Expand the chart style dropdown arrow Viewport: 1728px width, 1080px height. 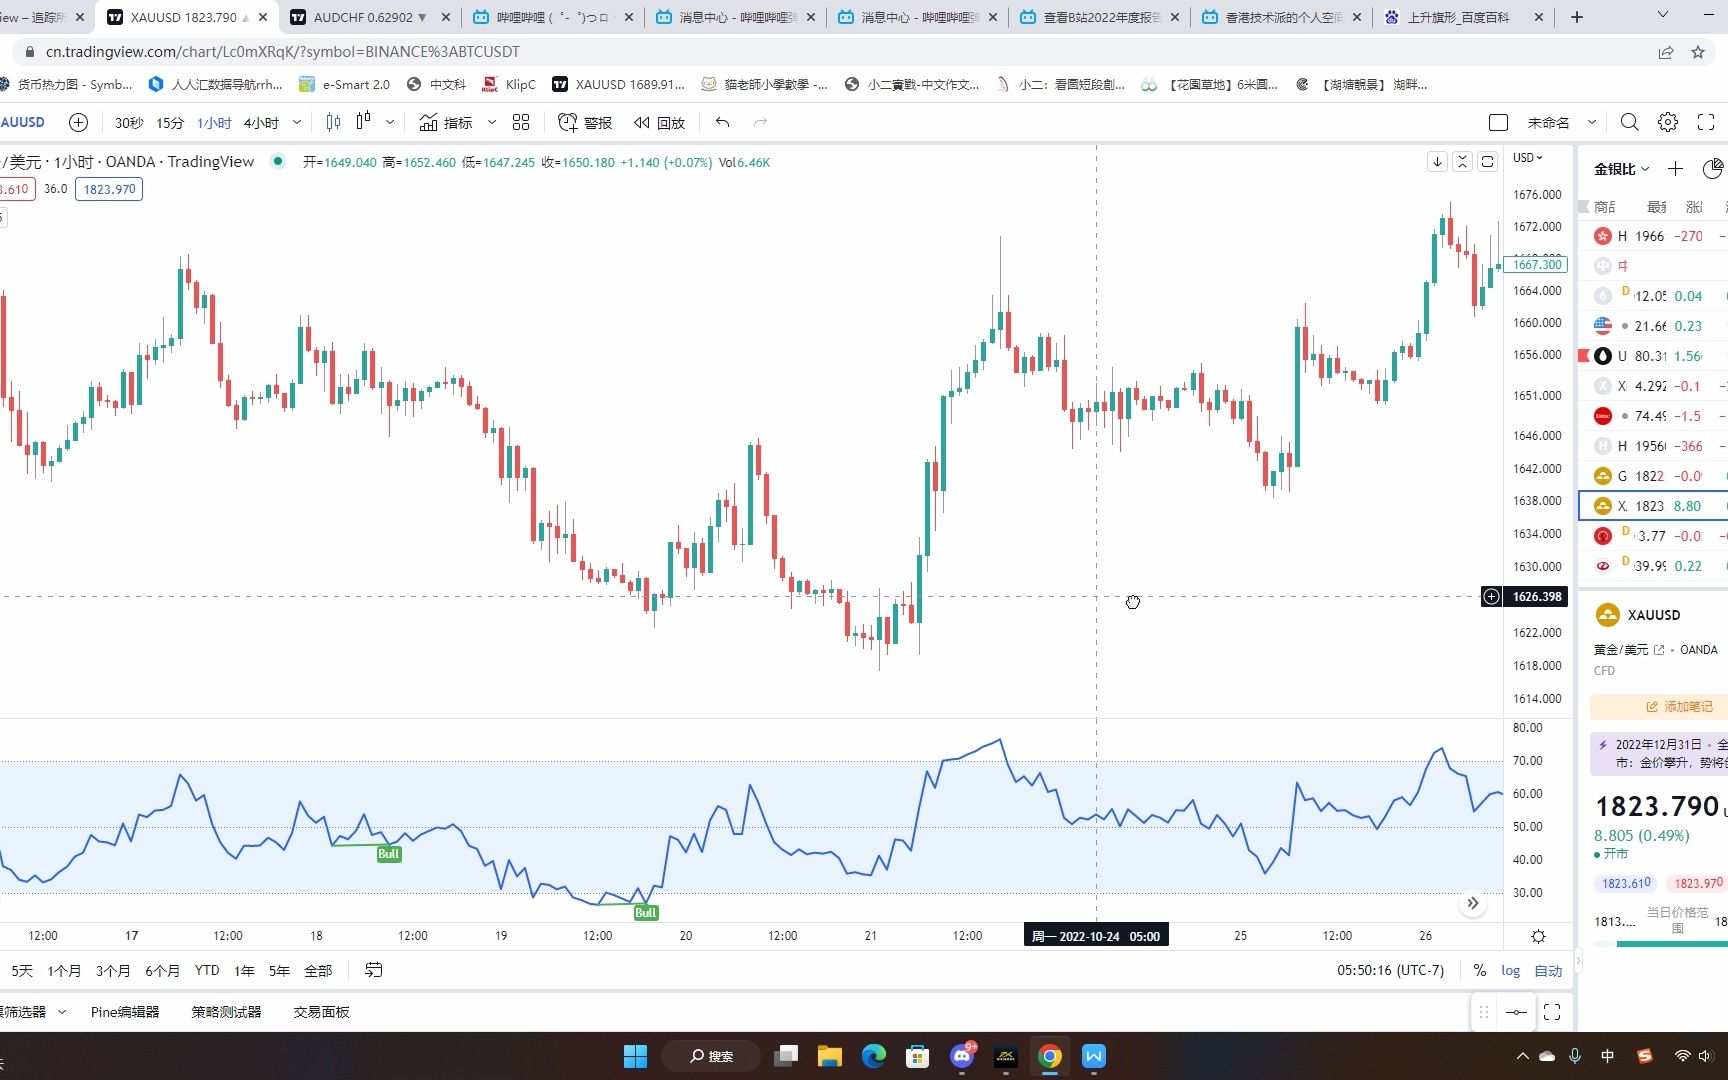[390, 122]
